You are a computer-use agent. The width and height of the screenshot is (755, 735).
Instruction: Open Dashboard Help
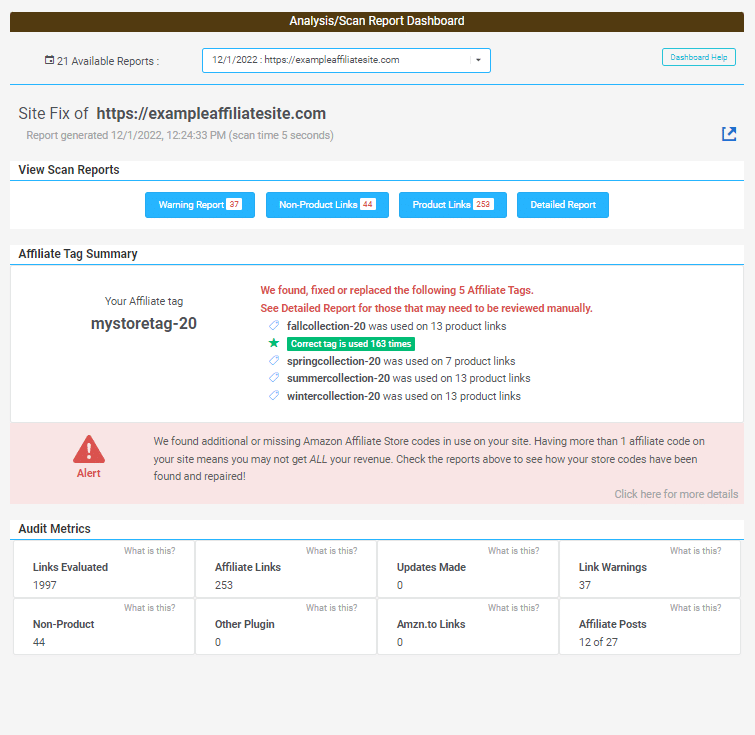698,57
